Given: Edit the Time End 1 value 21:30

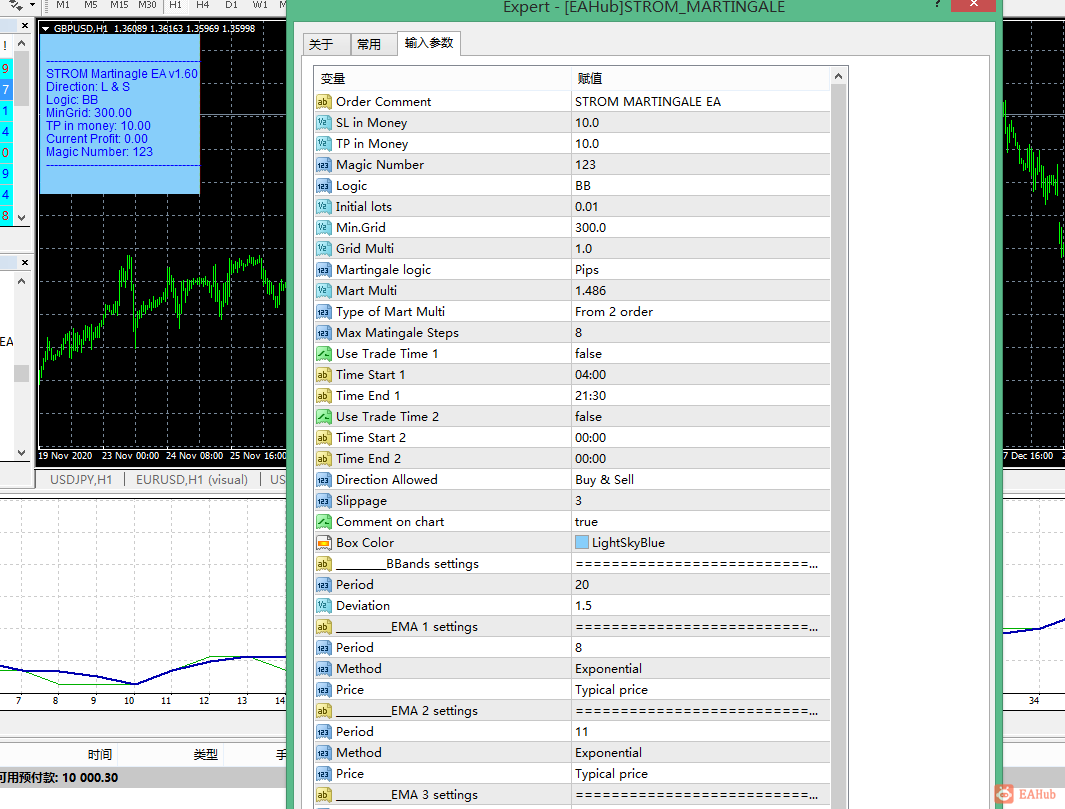Looking at the screenshot, I should pyautogui.click(x=700, y=396).
